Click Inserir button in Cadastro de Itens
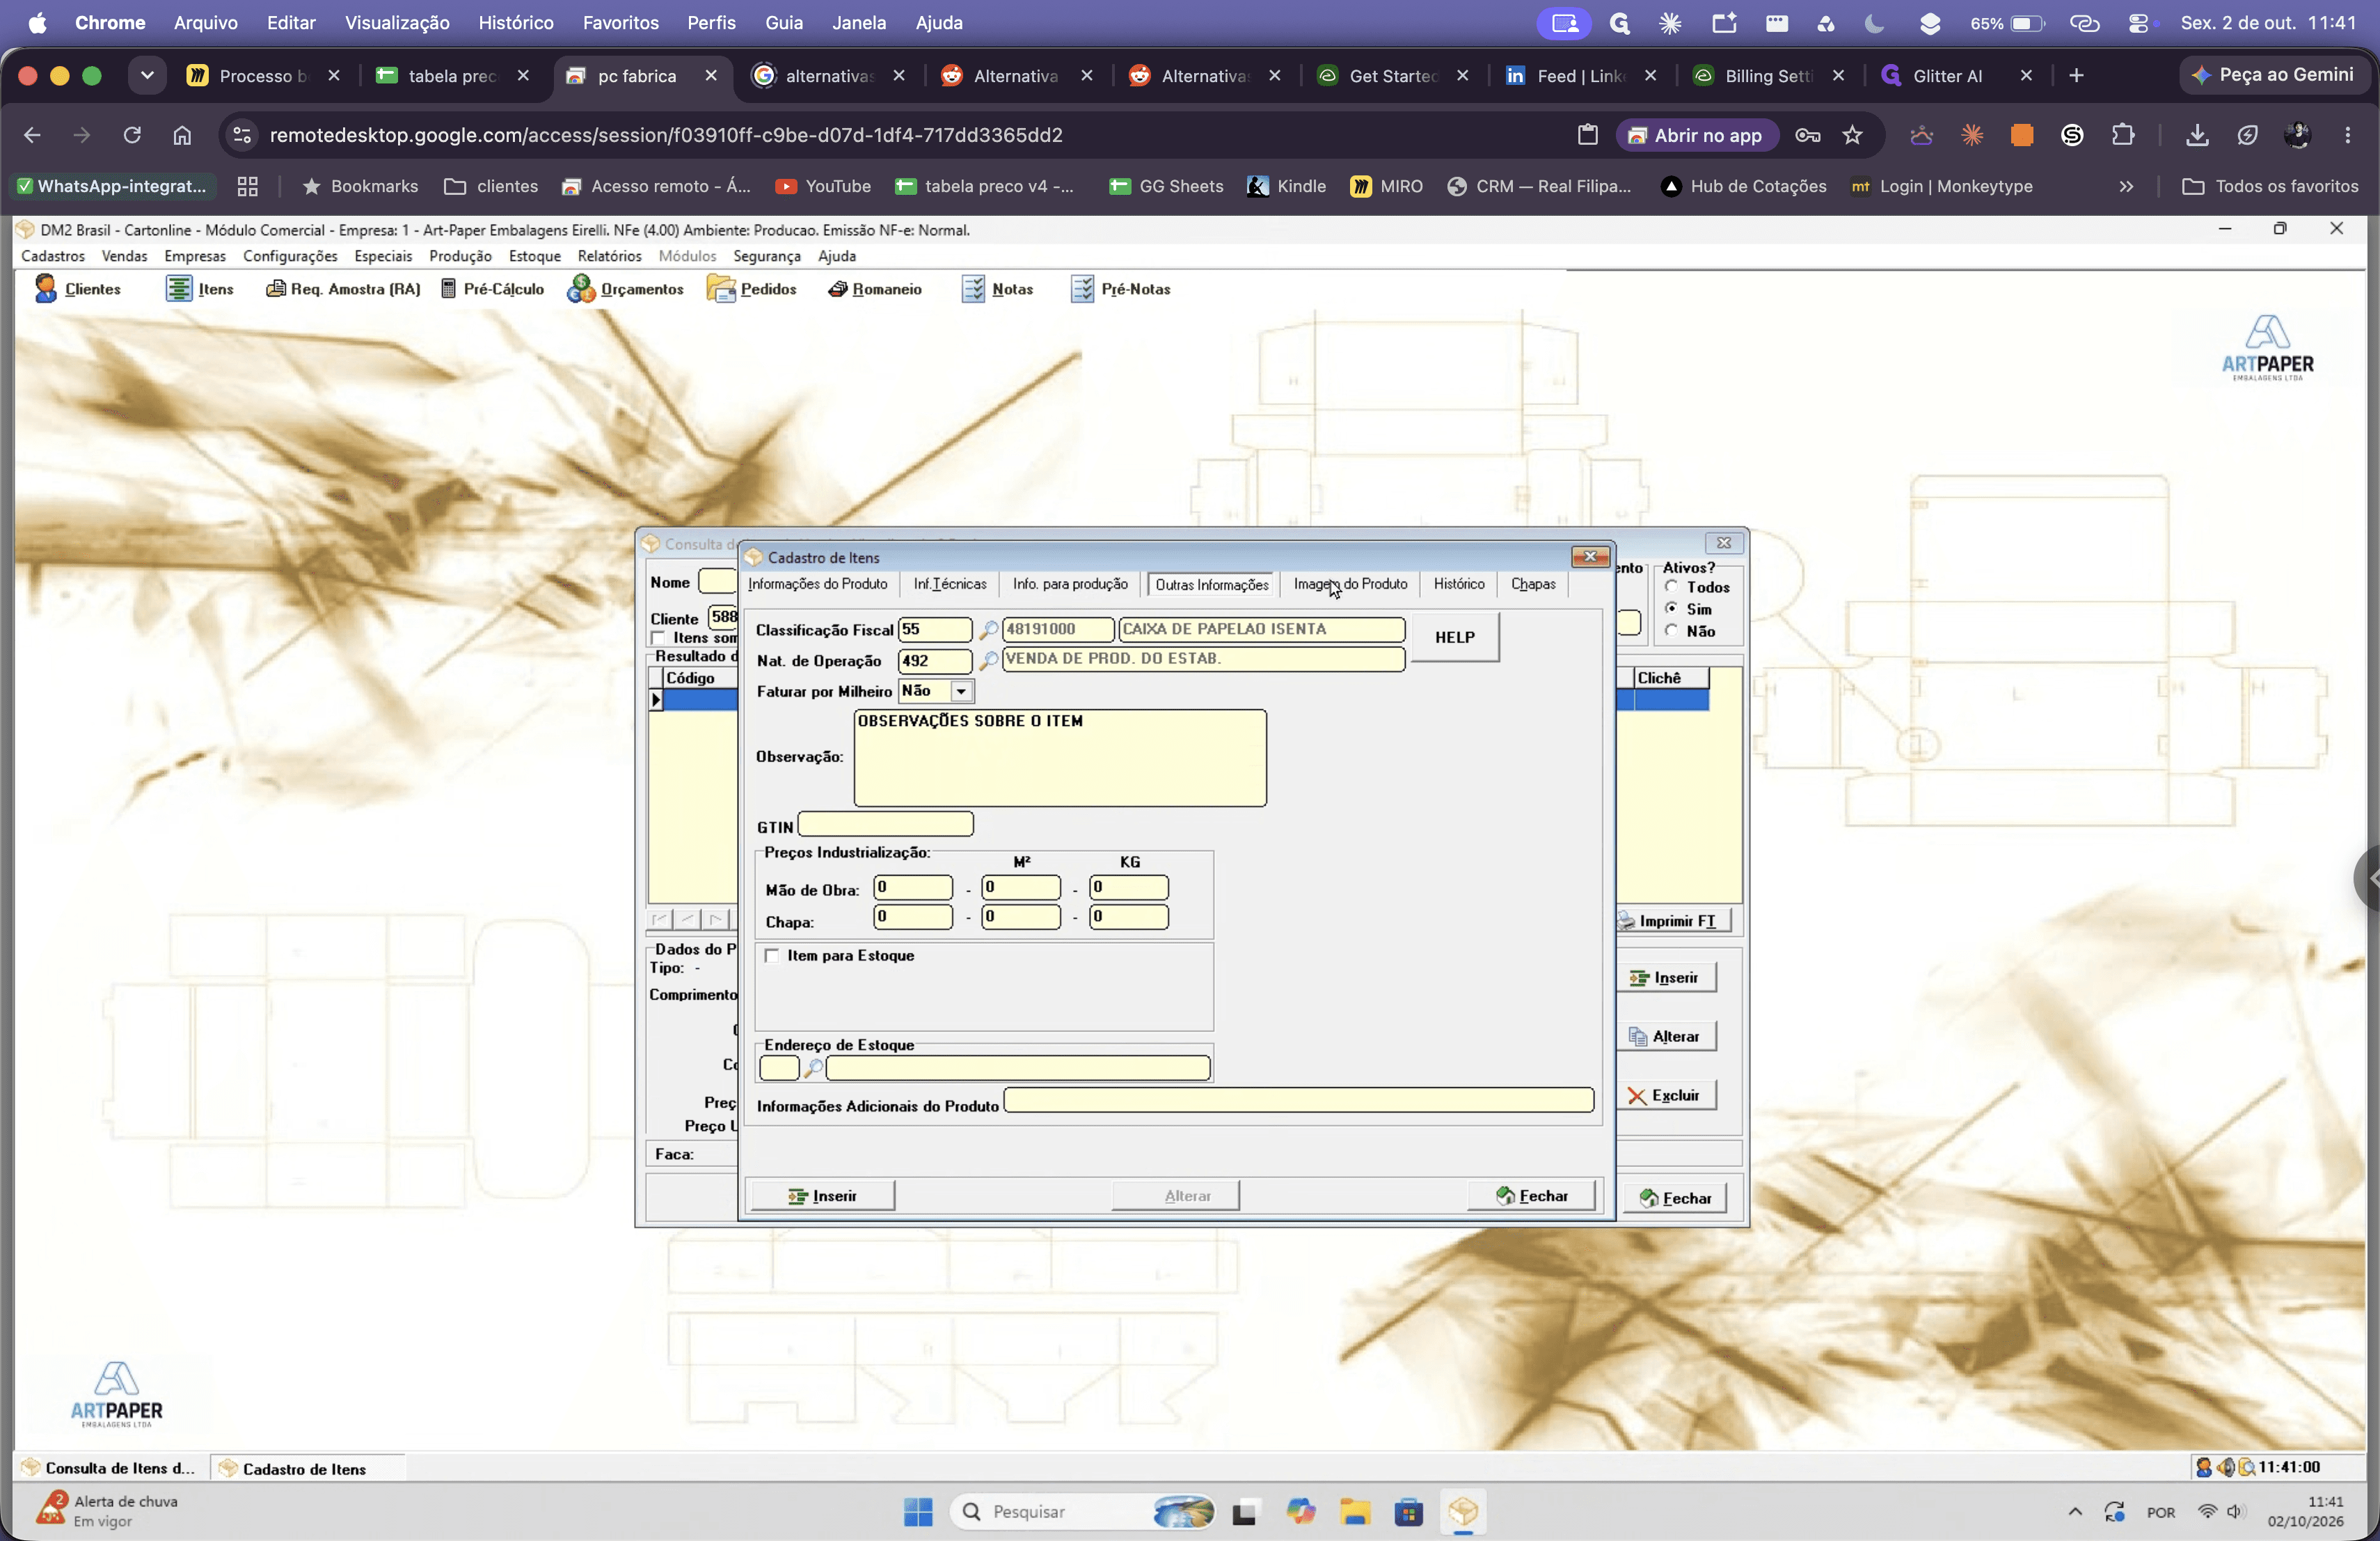 click(822, 1196)
